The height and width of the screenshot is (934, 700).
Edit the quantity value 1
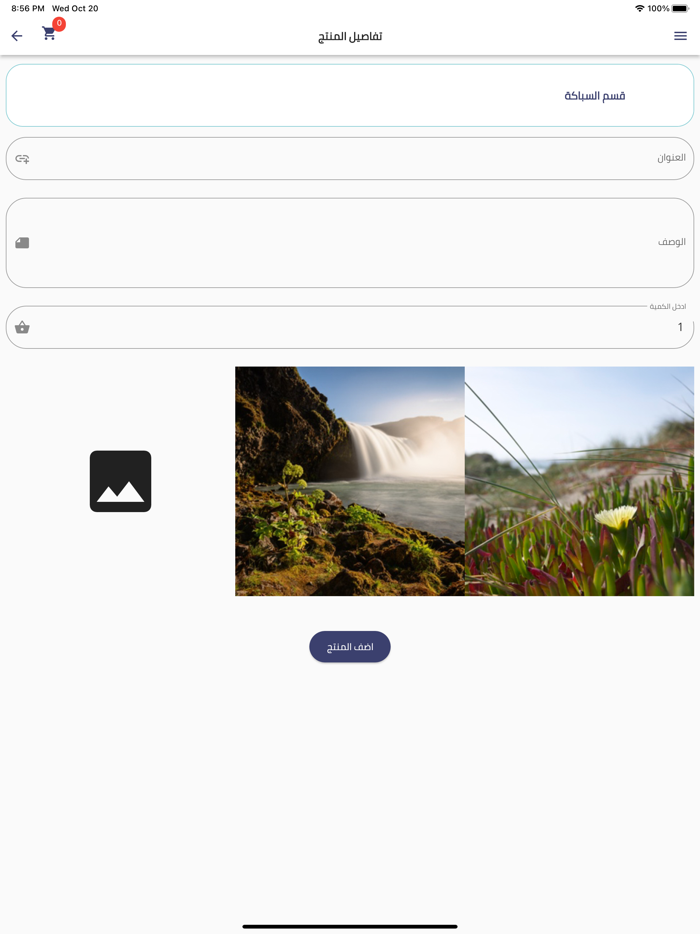coord(680,327)
